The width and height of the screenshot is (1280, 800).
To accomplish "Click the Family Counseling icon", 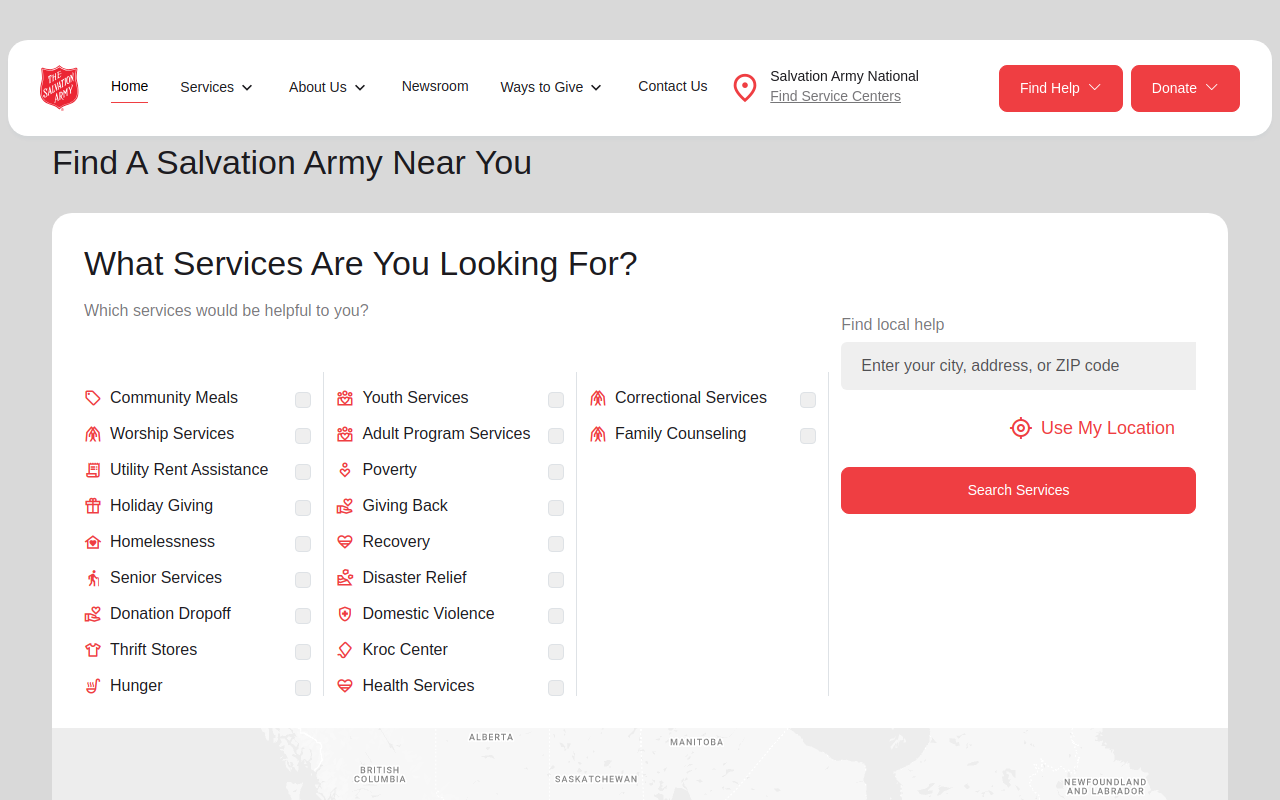I will coord(598,434).
